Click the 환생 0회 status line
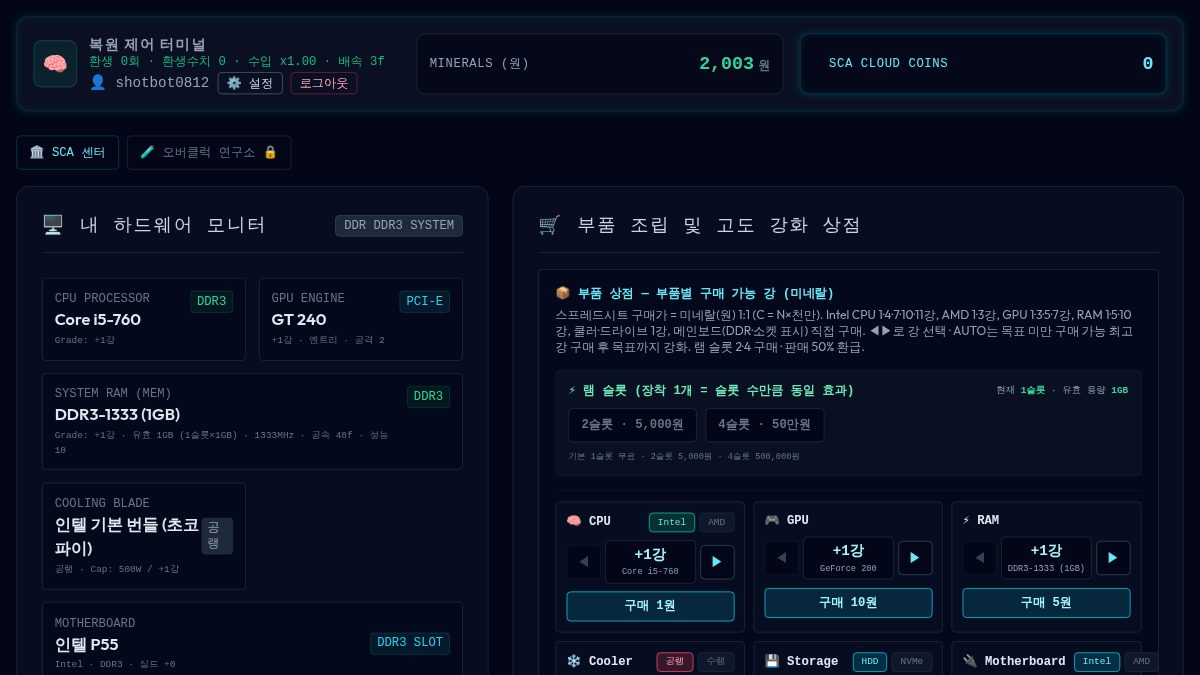Viewport: 1200px width, 675px height. (237, 62)
